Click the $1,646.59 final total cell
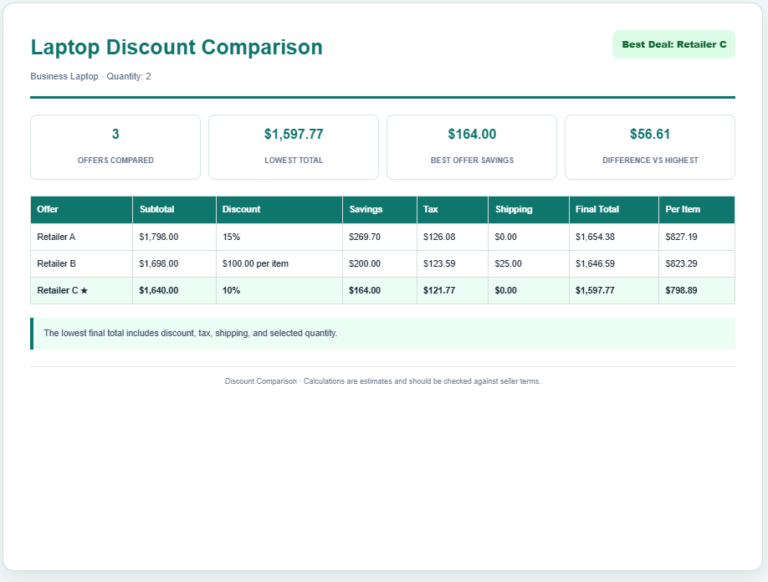Screen dimensions: 768x582 614,264
